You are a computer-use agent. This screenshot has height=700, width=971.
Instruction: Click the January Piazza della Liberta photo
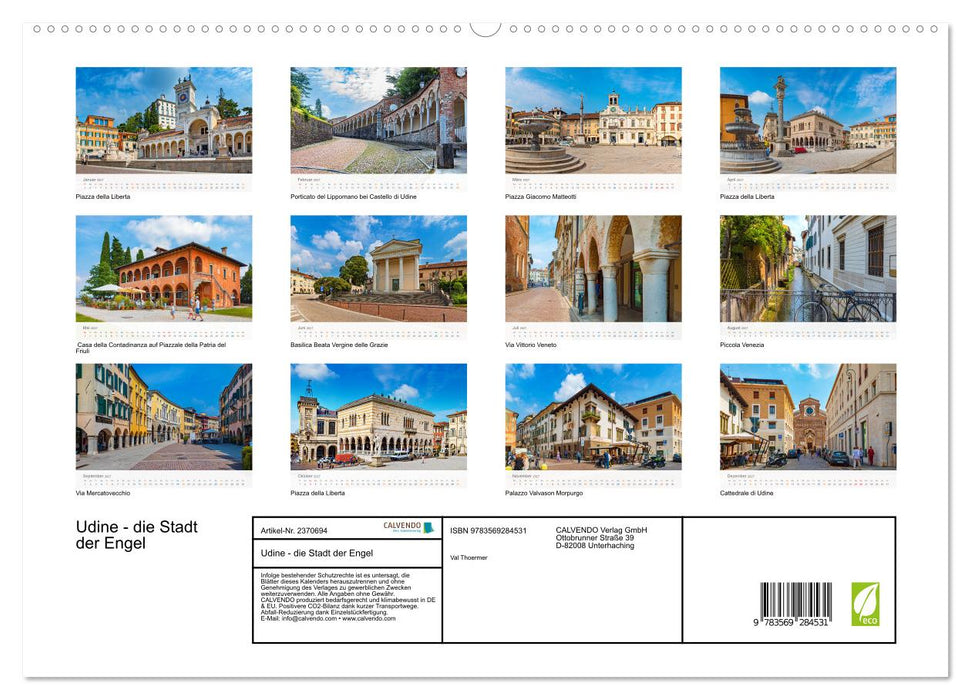163,120
